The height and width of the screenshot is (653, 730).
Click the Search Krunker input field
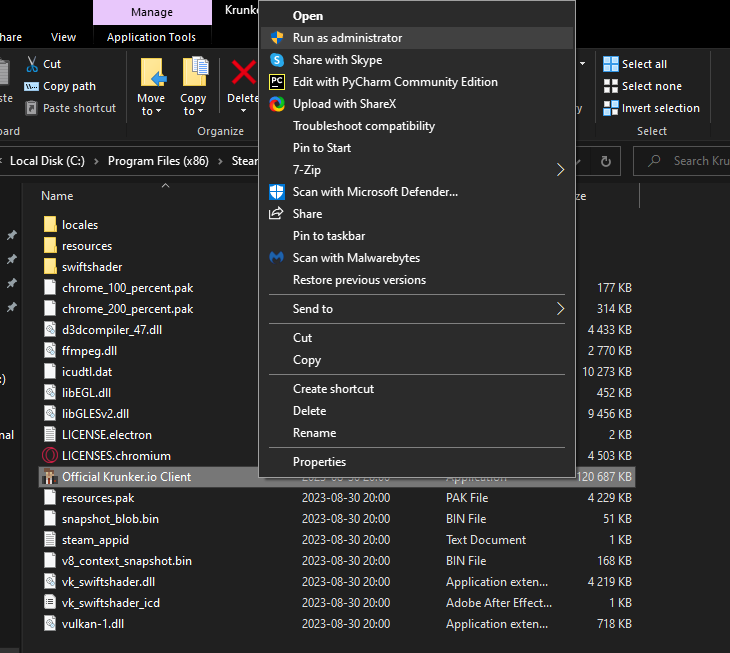point(682,161)
